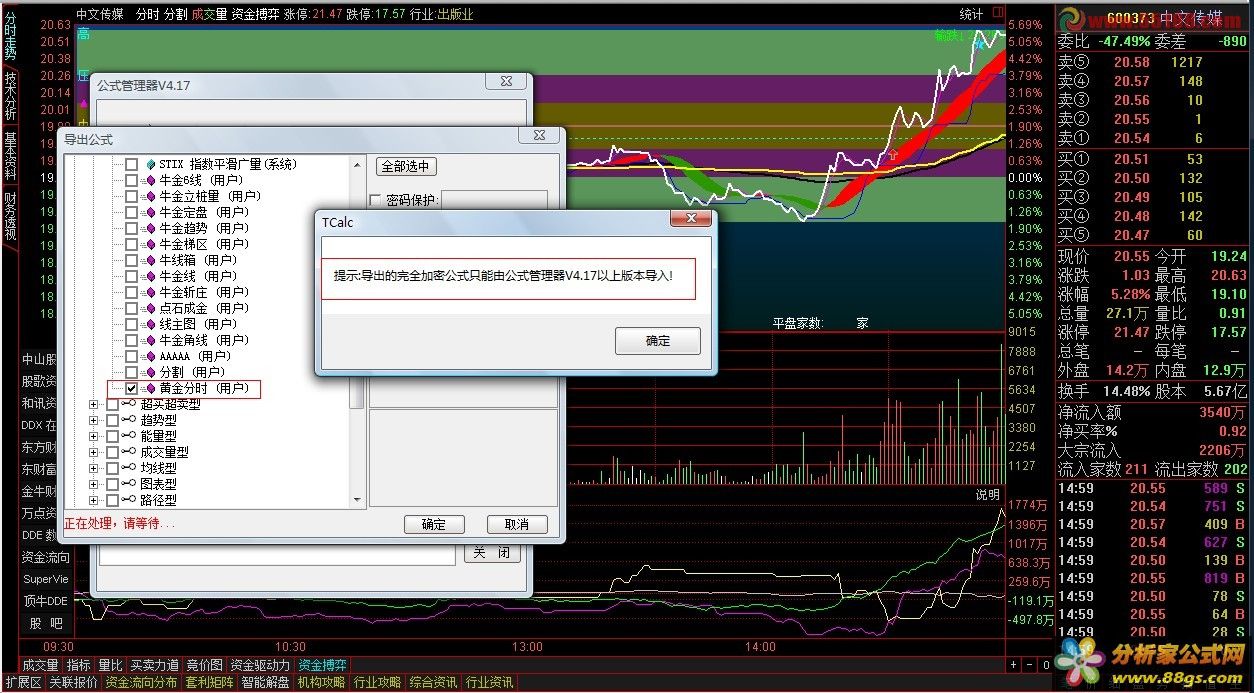This screenshot has height=693, width=1254.
Task: Tick the 分割 formula checkbox
Action: point(131,372)
